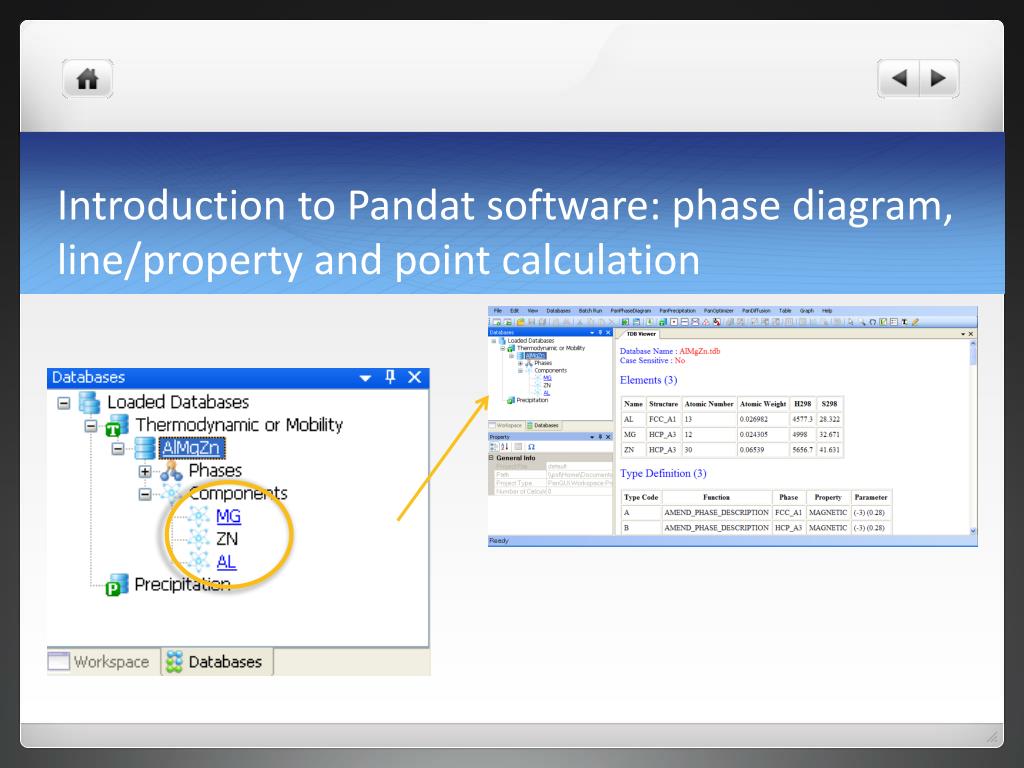This screenshot has height=768, width=1024.
Task: Open PanPhaseDiagram menu in small Pandat window
Action: click(x=631, y=311)
